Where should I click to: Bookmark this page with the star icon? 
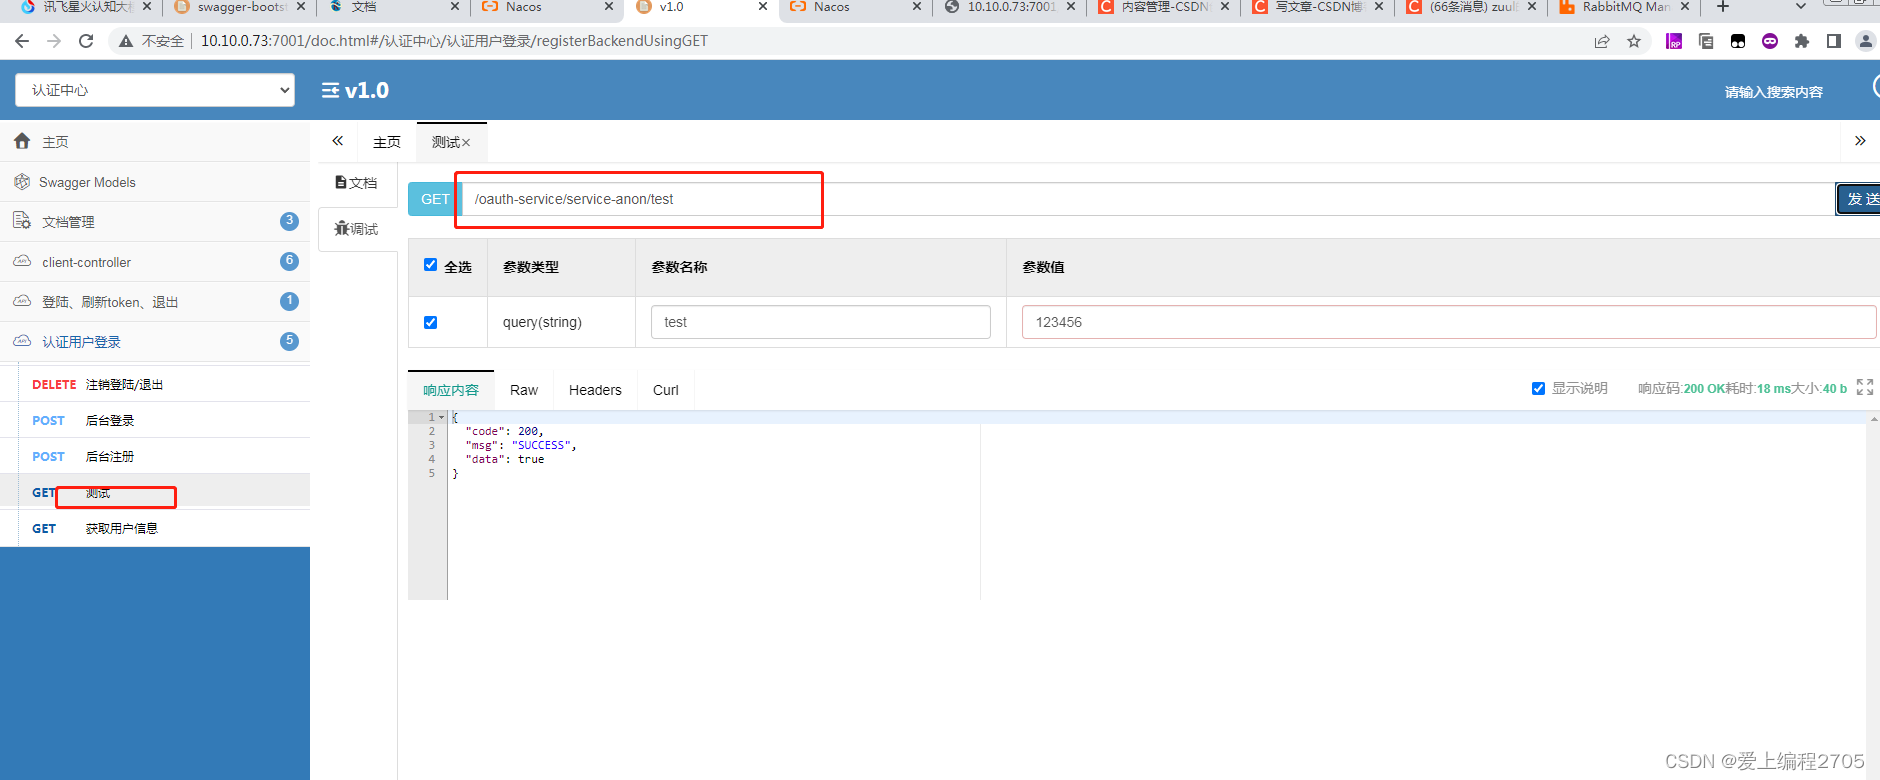(x=1634, y=41)
